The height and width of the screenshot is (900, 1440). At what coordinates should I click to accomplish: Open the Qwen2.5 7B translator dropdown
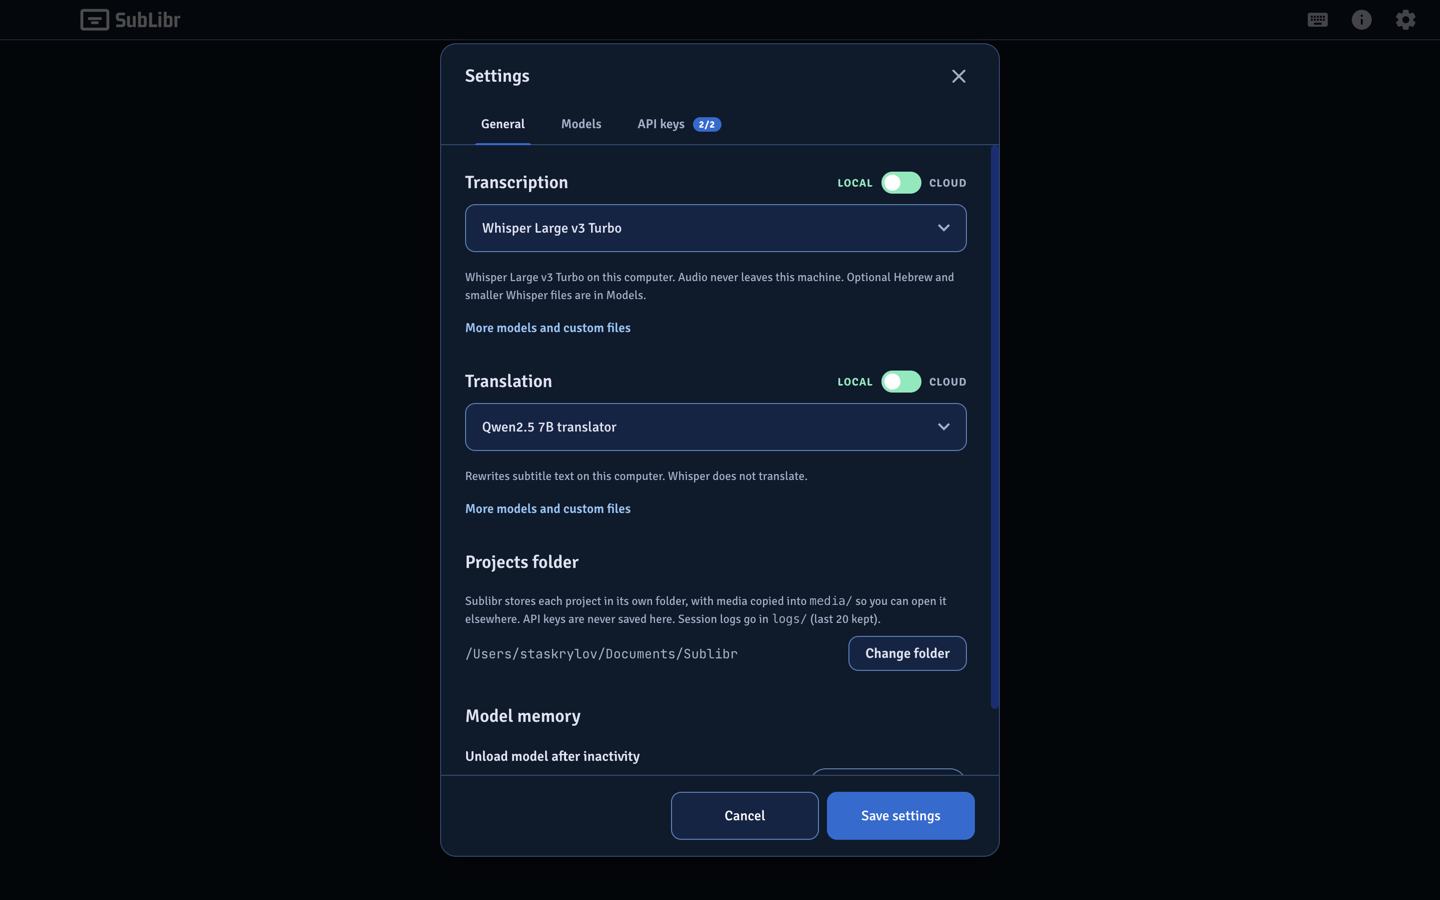pos(715,427)
